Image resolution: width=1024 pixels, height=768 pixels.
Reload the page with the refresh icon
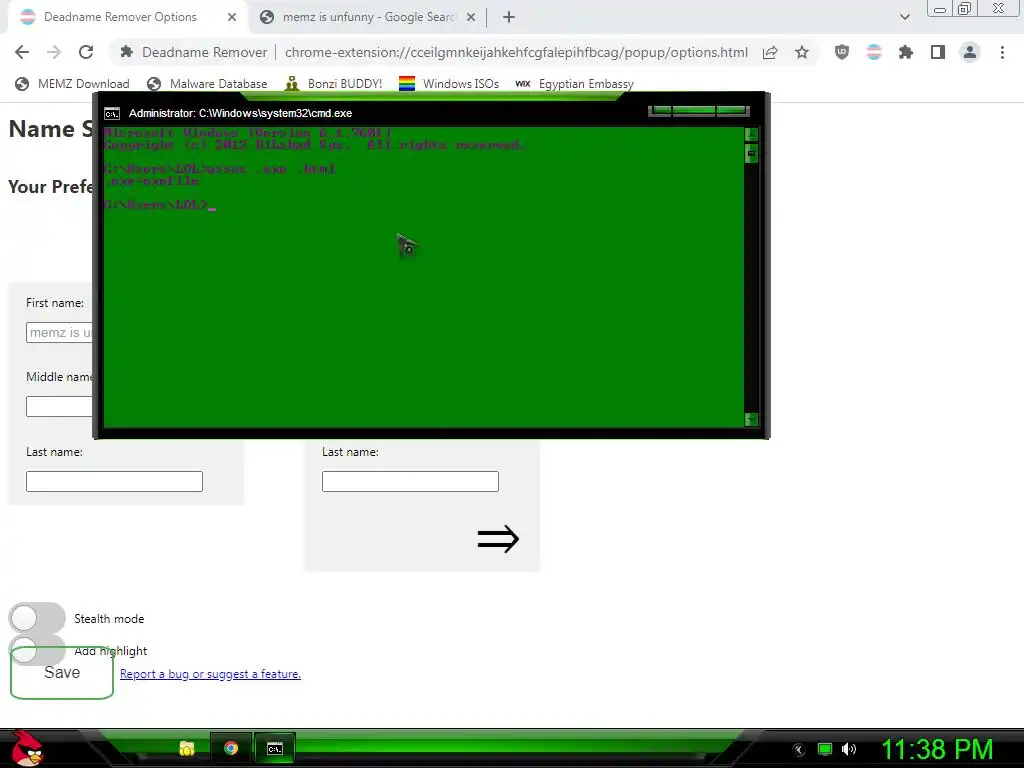[86, 52]
